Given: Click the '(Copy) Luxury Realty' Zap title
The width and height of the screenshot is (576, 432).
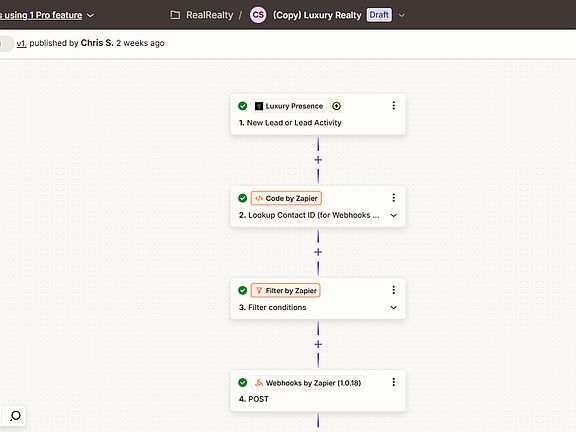Looking at the screenshot, I should point(317,15).
